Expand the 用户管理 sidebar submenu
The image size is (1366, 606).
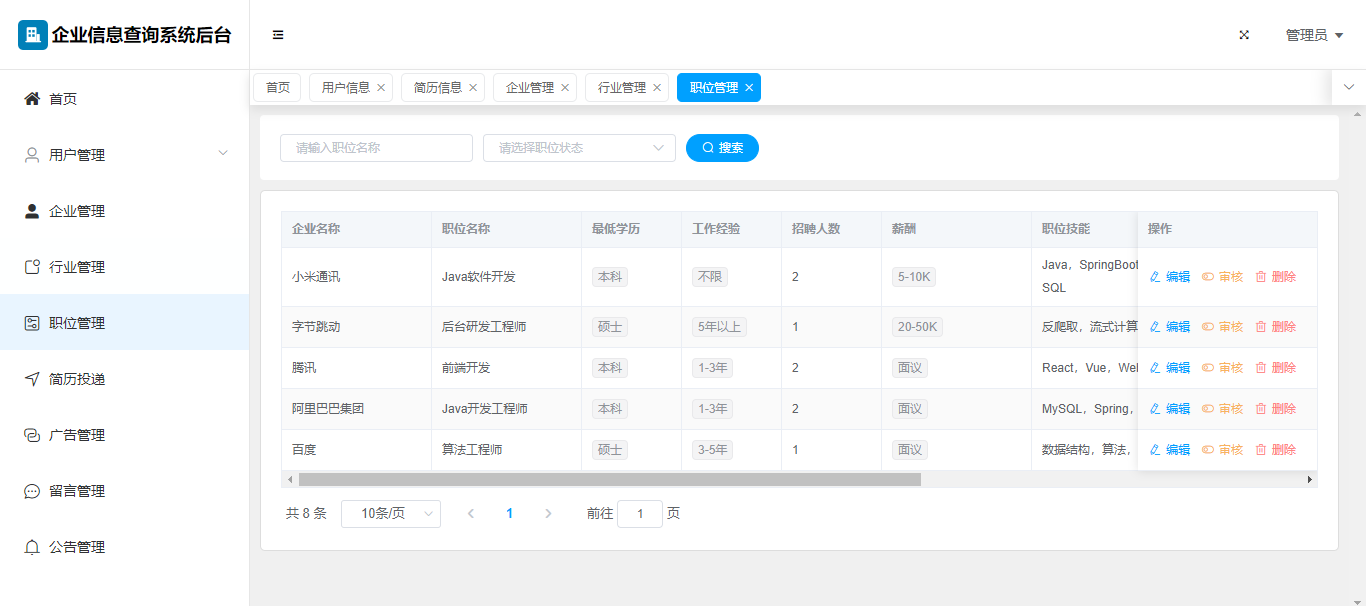(124, 155)
